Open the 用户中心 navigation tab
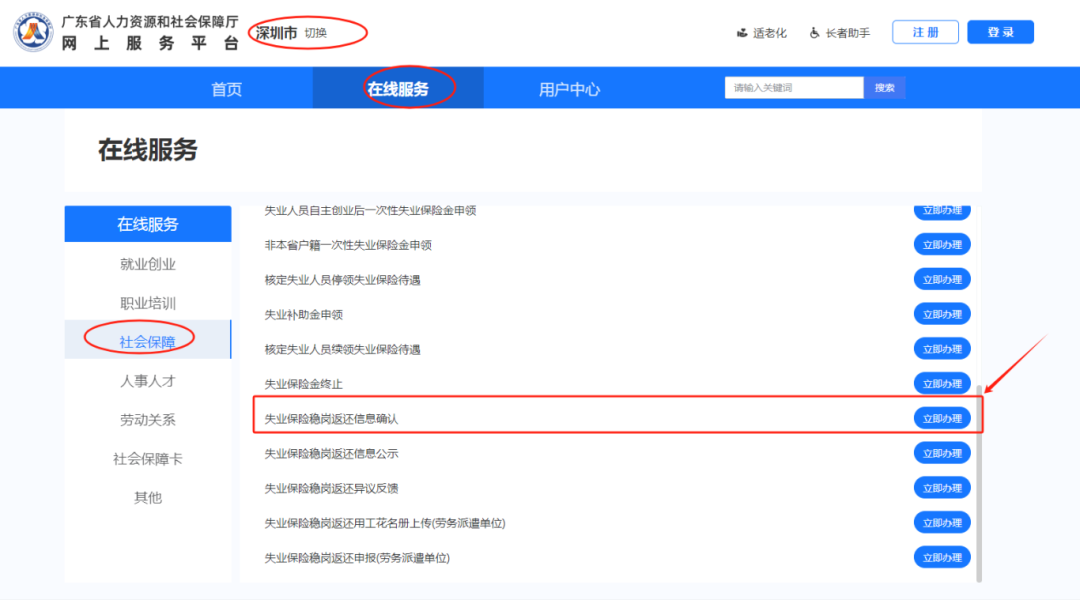The height and width of the screenshot is (600, 1080). [x=569, y=89]
